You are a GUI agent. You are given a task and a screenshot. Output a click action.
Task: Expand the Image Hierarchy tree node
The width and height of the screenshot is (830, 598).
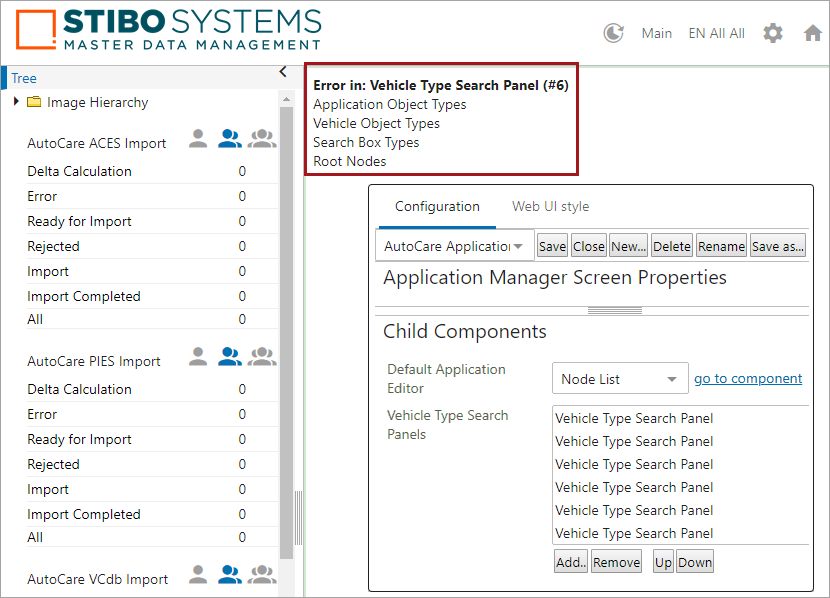coord(16,101)
